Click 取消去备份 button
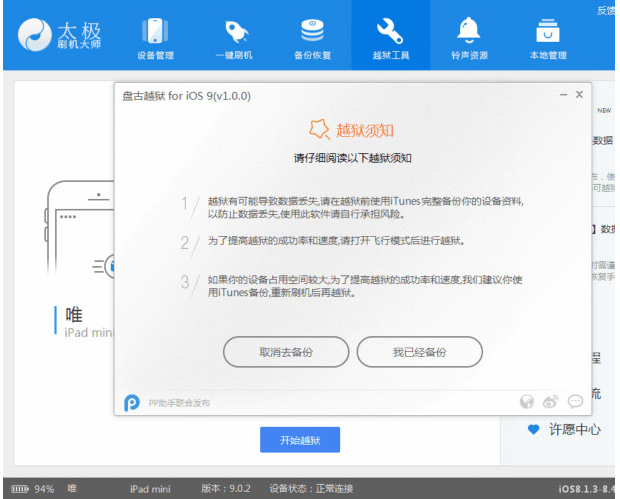620x499 pixels. point(286,352)
